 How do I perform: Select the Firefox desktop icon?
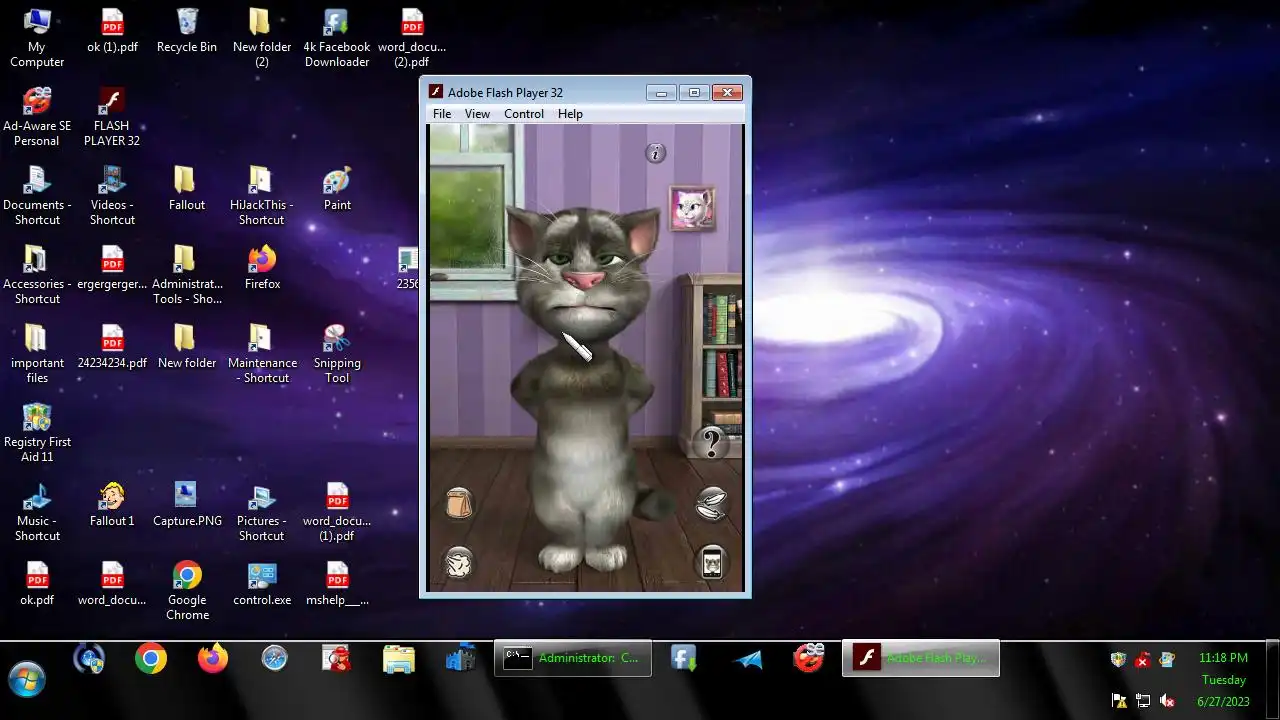click(x=262, y=268)
